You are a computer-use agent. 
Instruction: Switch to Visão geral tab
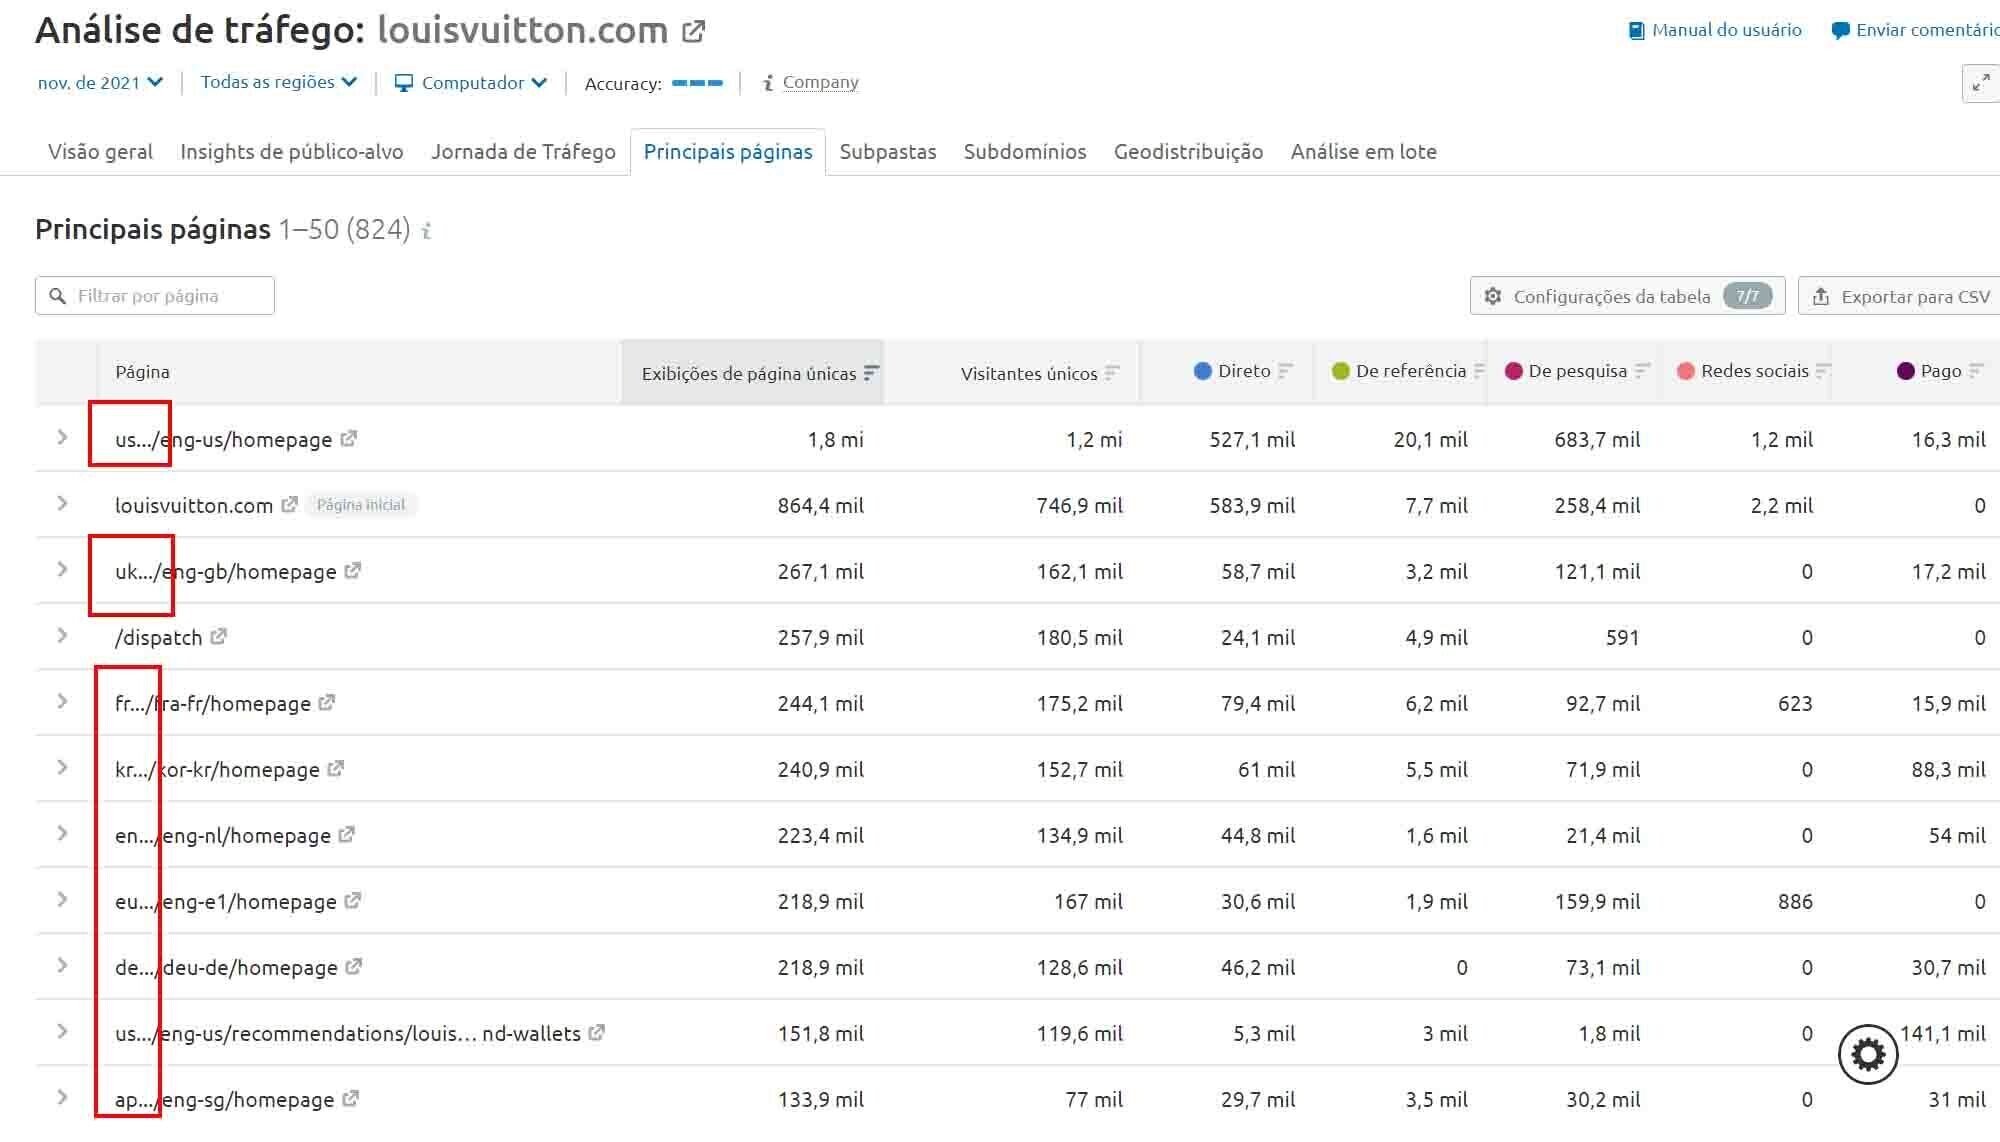(x=100, y=152)
